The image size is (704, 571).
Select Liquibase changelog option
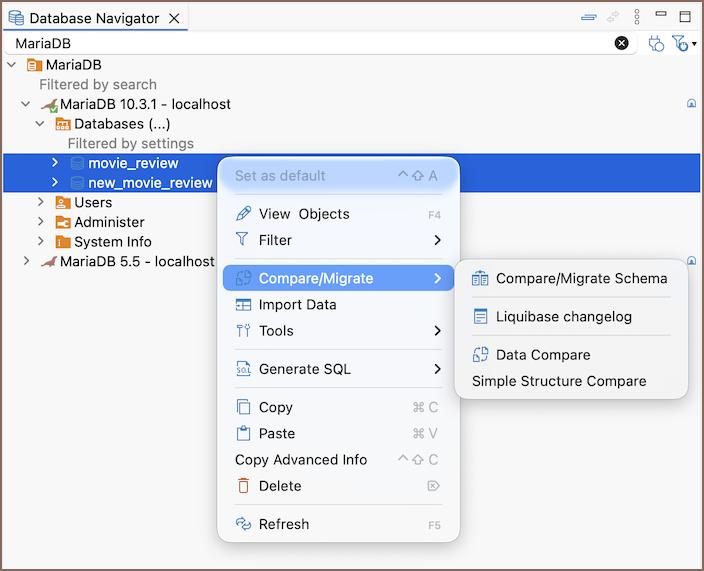tap(563, 317)
